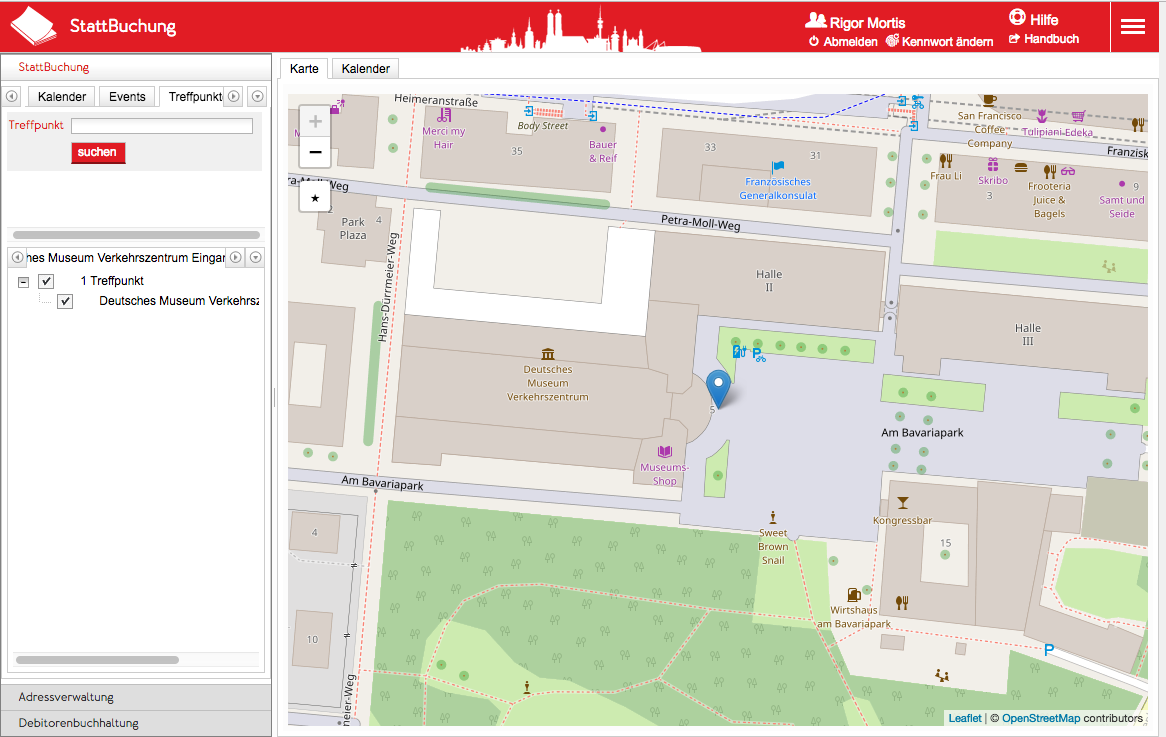Open the hamburger menu in header
The image size is (1166, 737).
1133,27
